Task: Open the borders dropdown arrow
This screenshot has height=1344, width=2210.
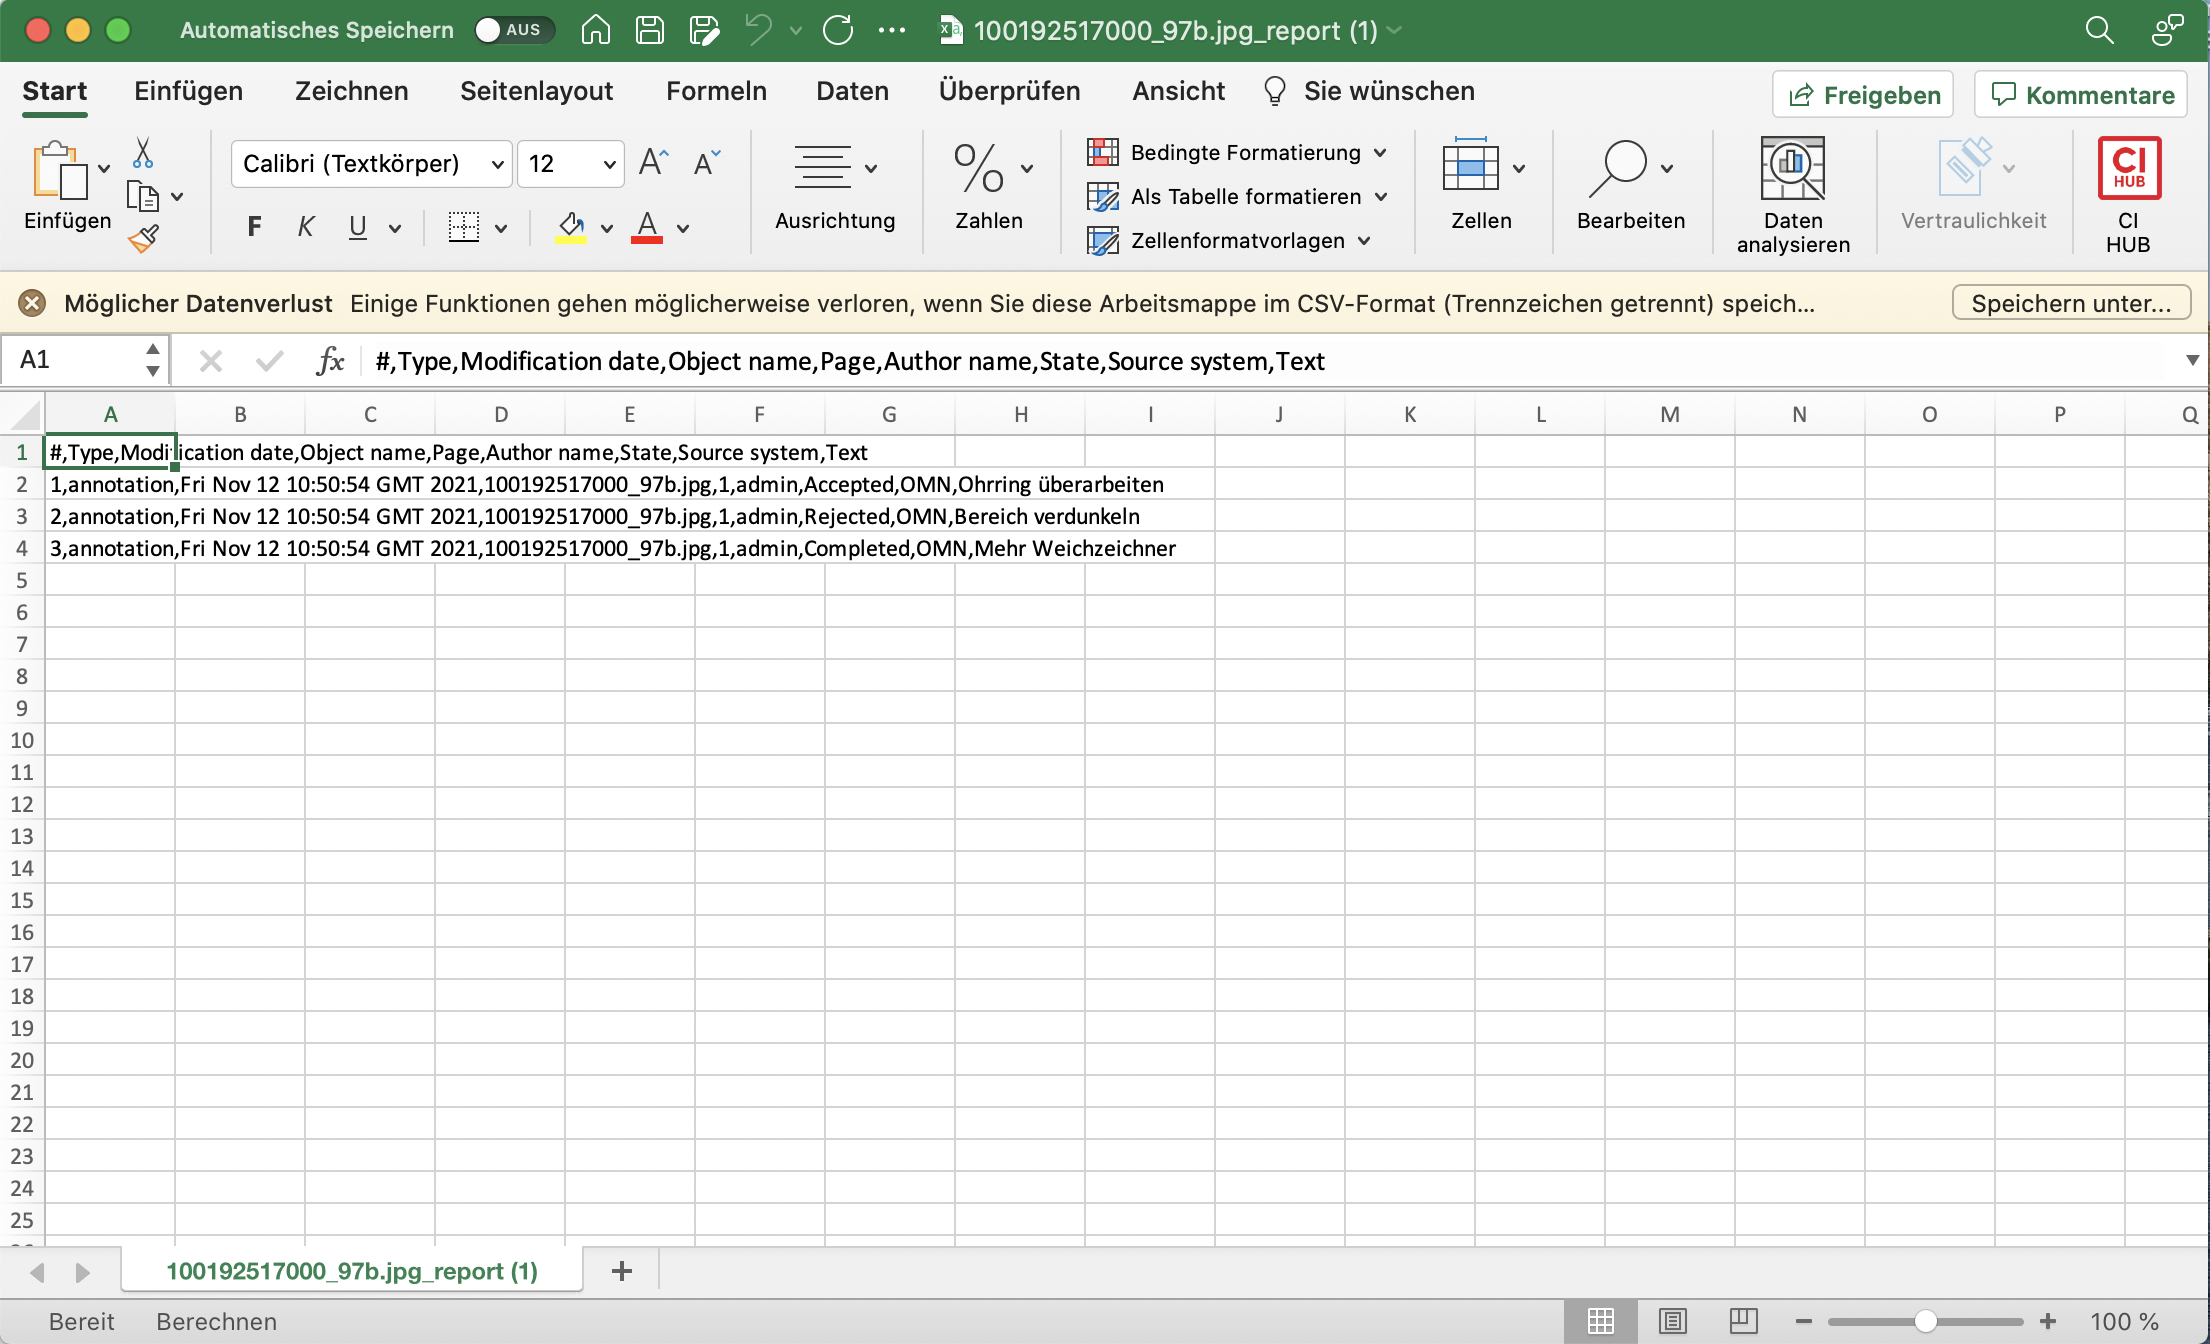Action: point(502,226)
